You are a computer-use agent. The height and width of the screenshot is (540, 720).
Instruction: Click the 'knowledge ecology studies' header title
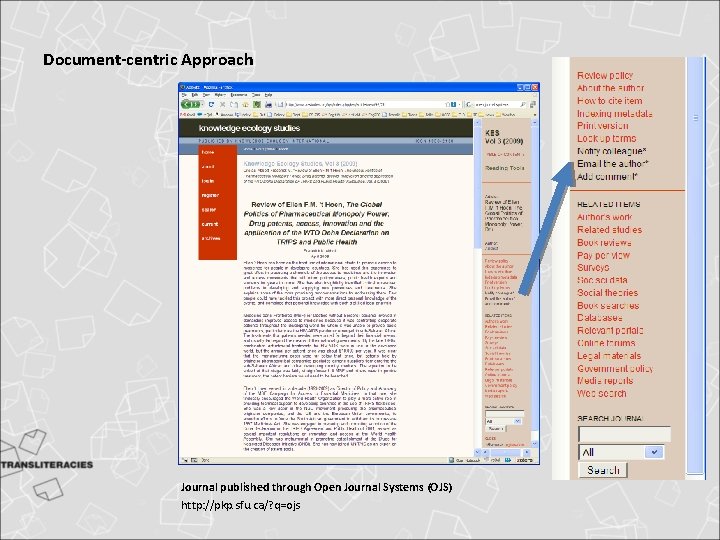pos(249,128)
